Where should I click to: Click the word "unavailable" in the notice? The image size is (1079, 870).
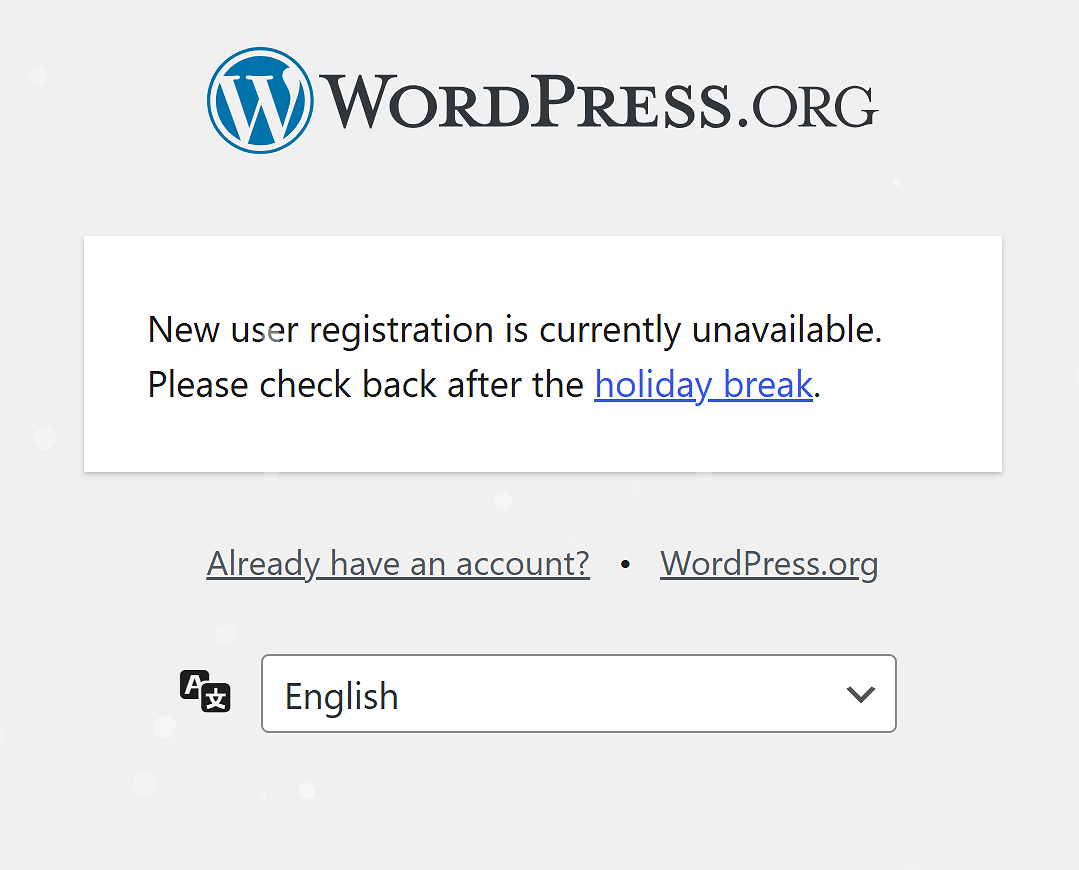[x=786, y=330]
